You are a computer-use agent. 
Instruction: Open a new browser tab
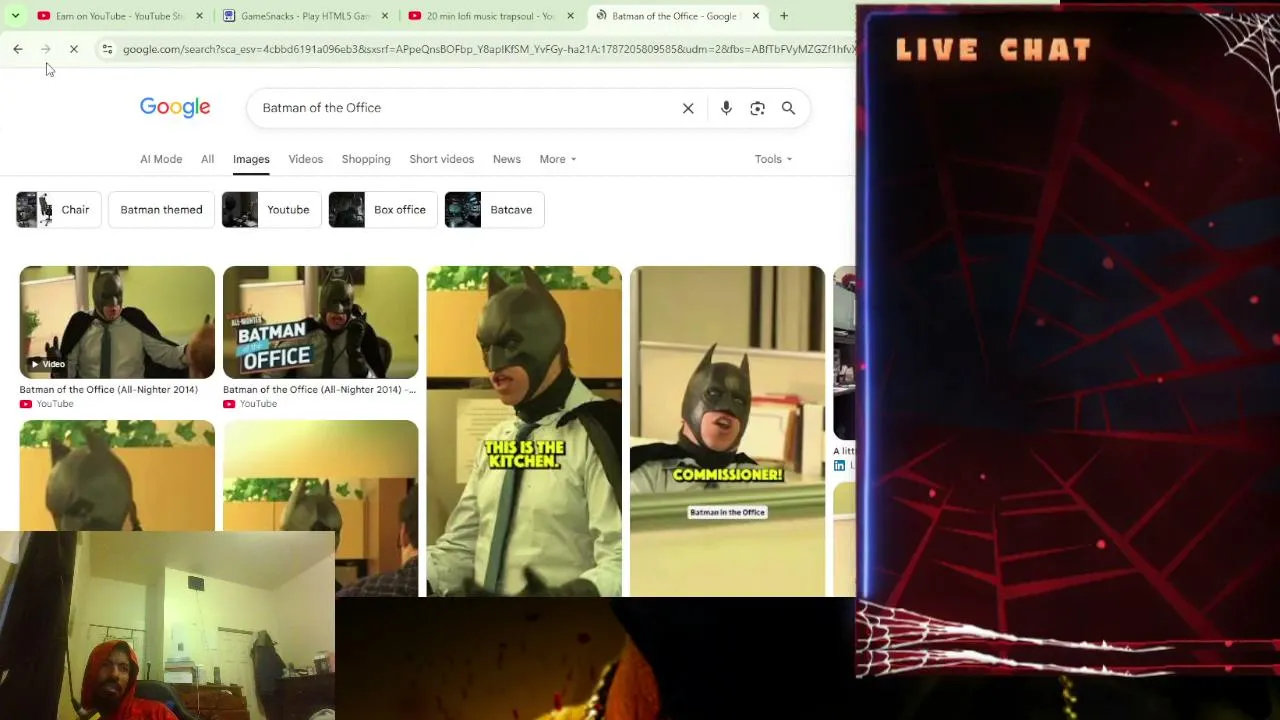point(784,16)
